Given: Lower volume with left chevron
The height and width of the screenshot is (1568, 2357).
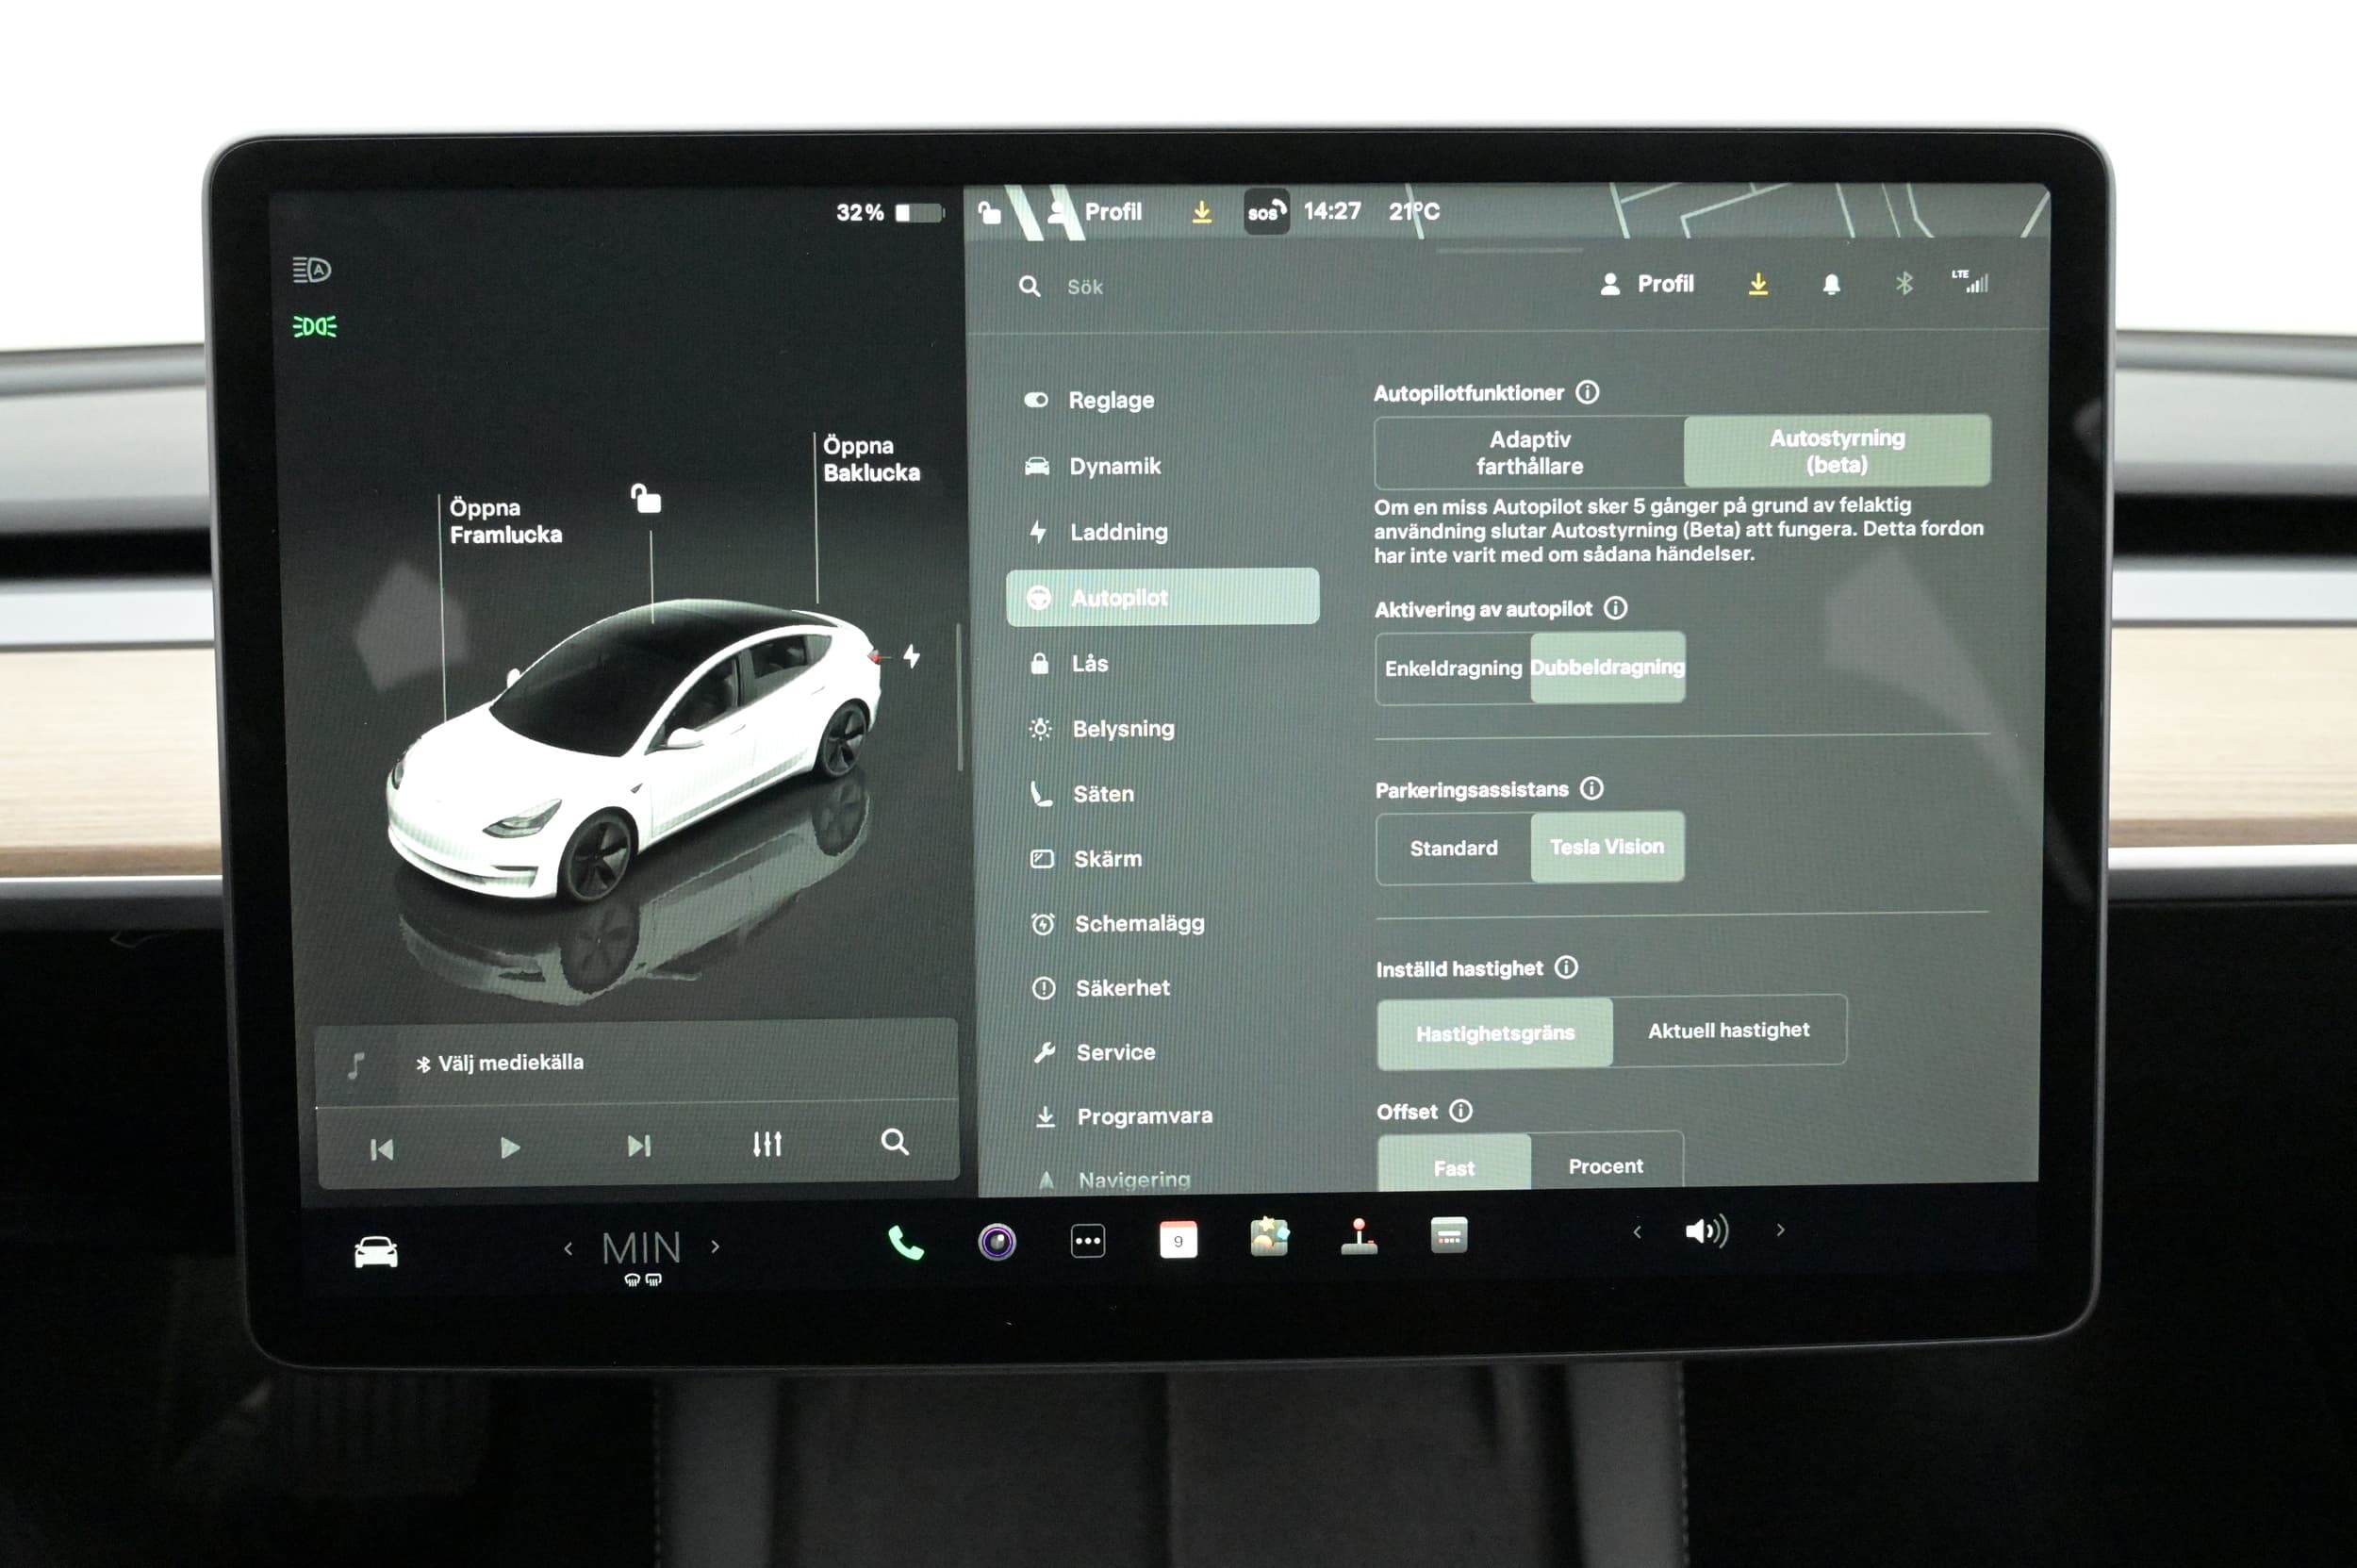Looking at the screenshot, I should 1637,1232.
